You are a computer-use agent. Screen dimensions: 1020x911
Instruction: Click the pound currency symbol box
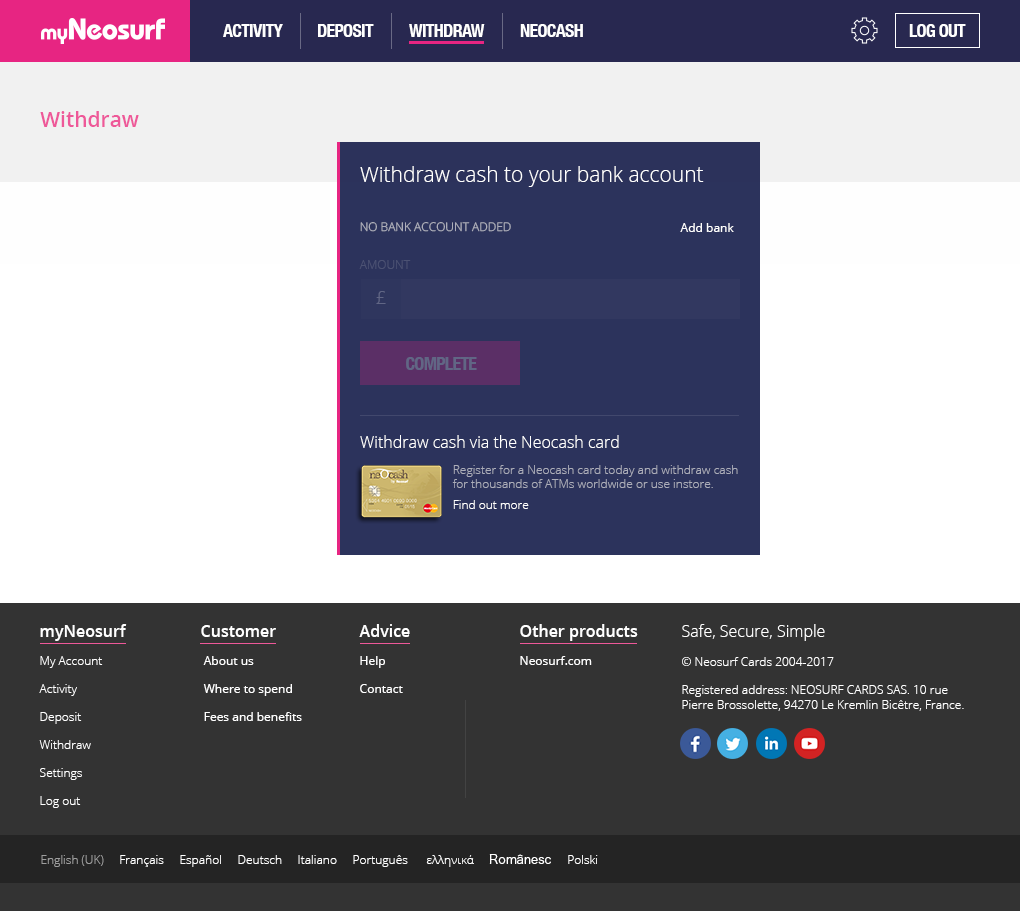tap(381, 299)
